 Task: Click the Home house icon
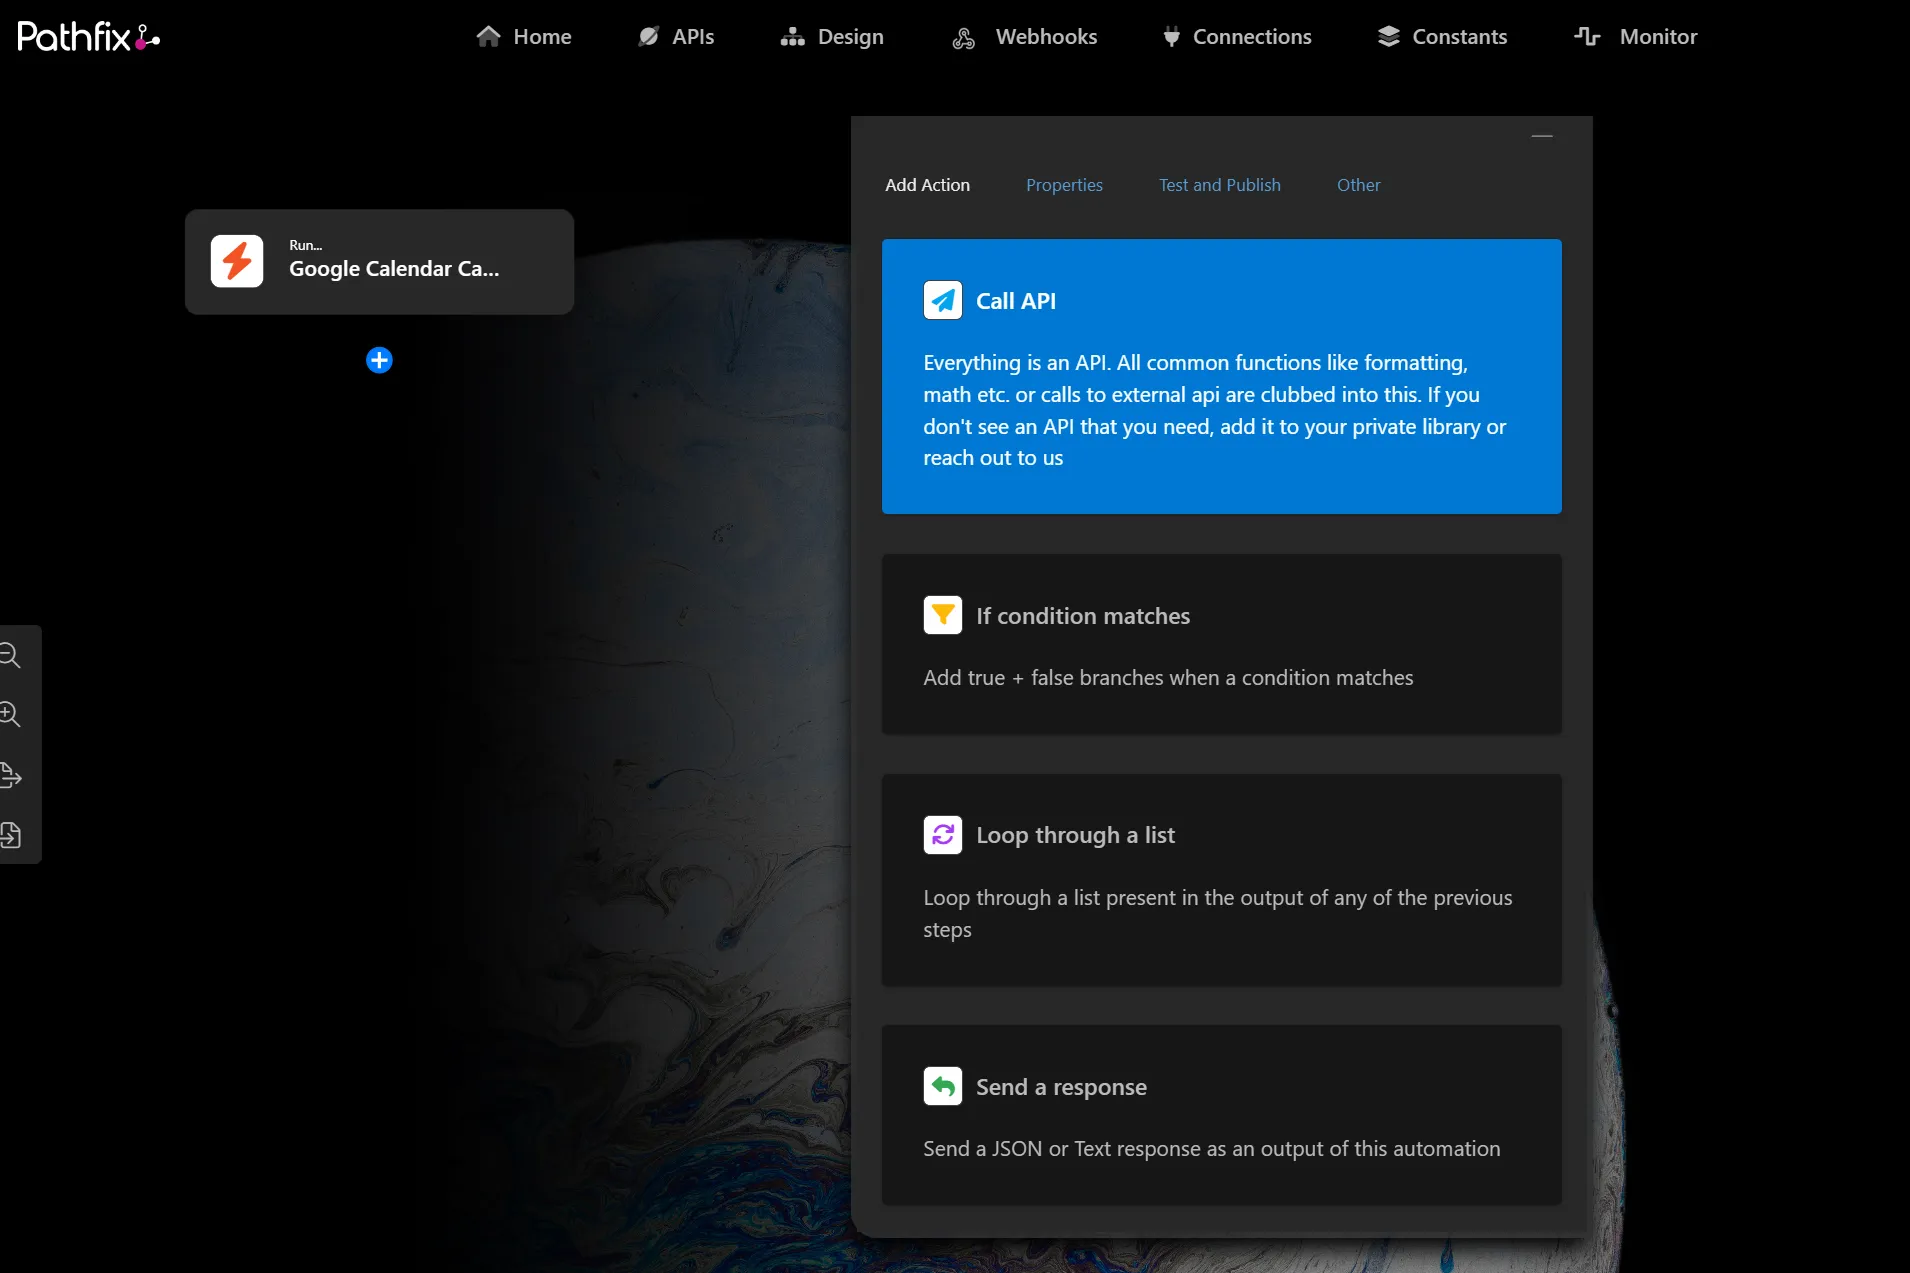[488, 37]
